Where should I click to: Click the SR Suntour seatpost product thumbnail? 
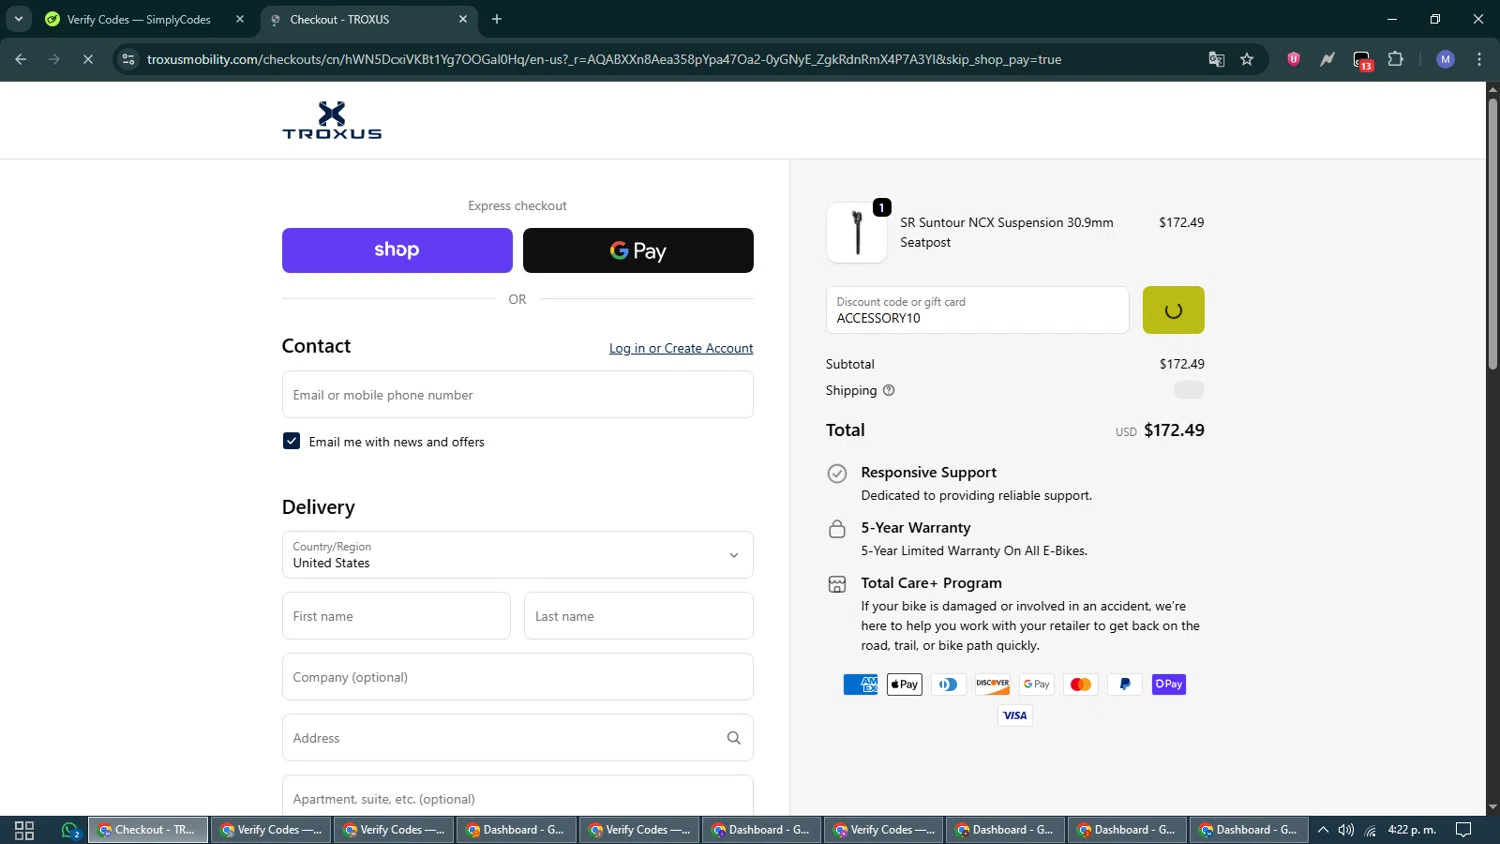coord(856,232)
